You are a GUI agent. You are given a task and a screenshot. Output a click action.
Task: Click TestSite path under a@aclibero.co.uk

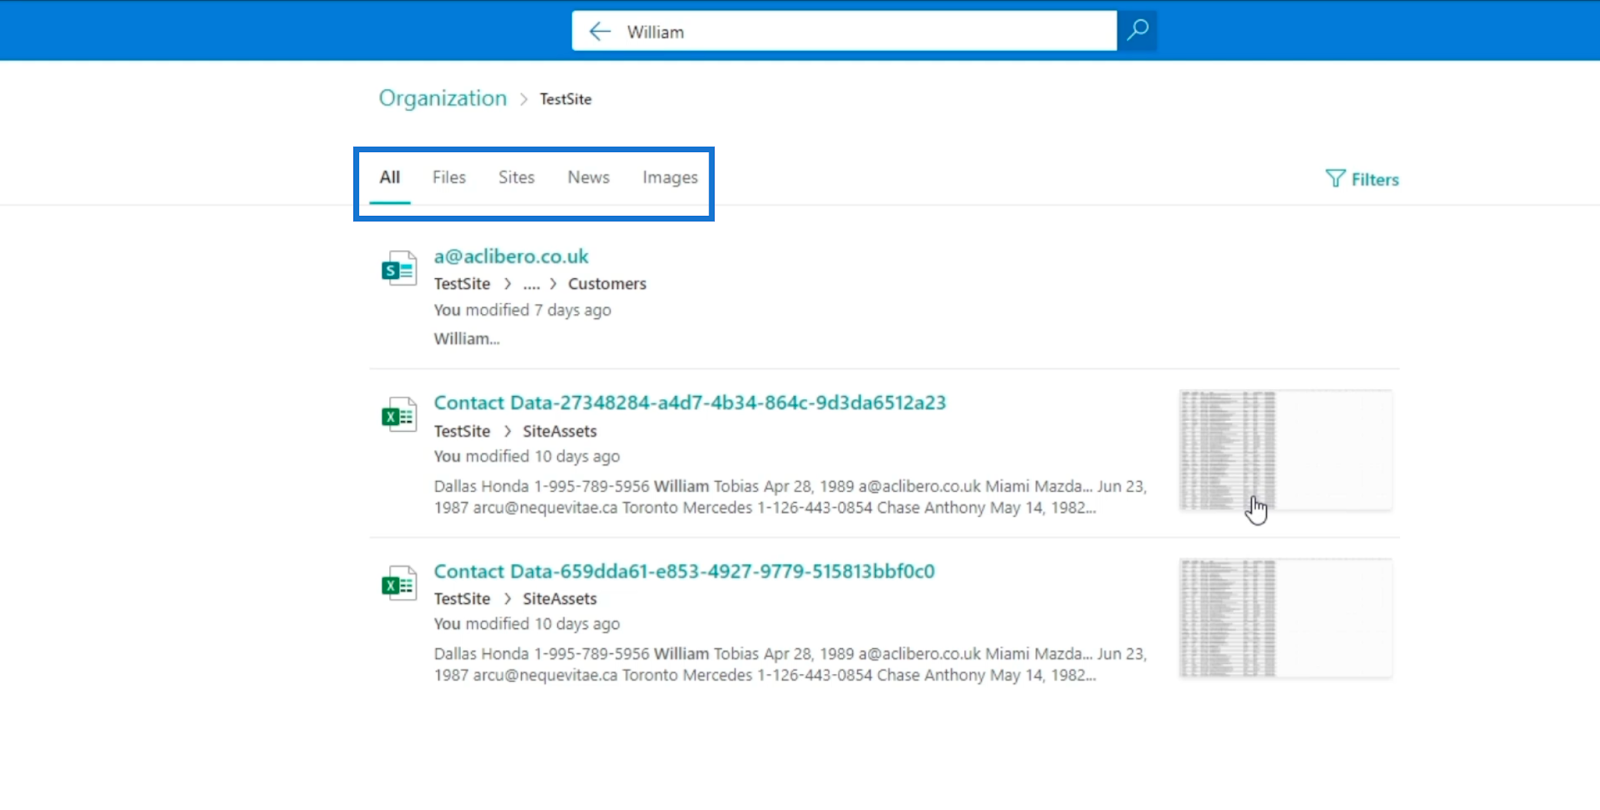coord(462,284)
